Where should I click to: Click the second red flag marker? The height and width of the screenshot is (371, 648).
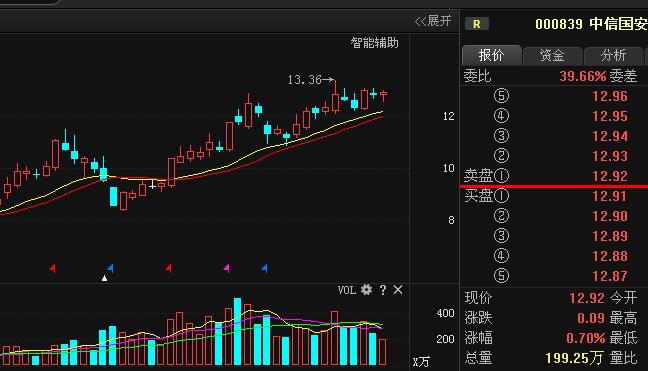point(168,269)
